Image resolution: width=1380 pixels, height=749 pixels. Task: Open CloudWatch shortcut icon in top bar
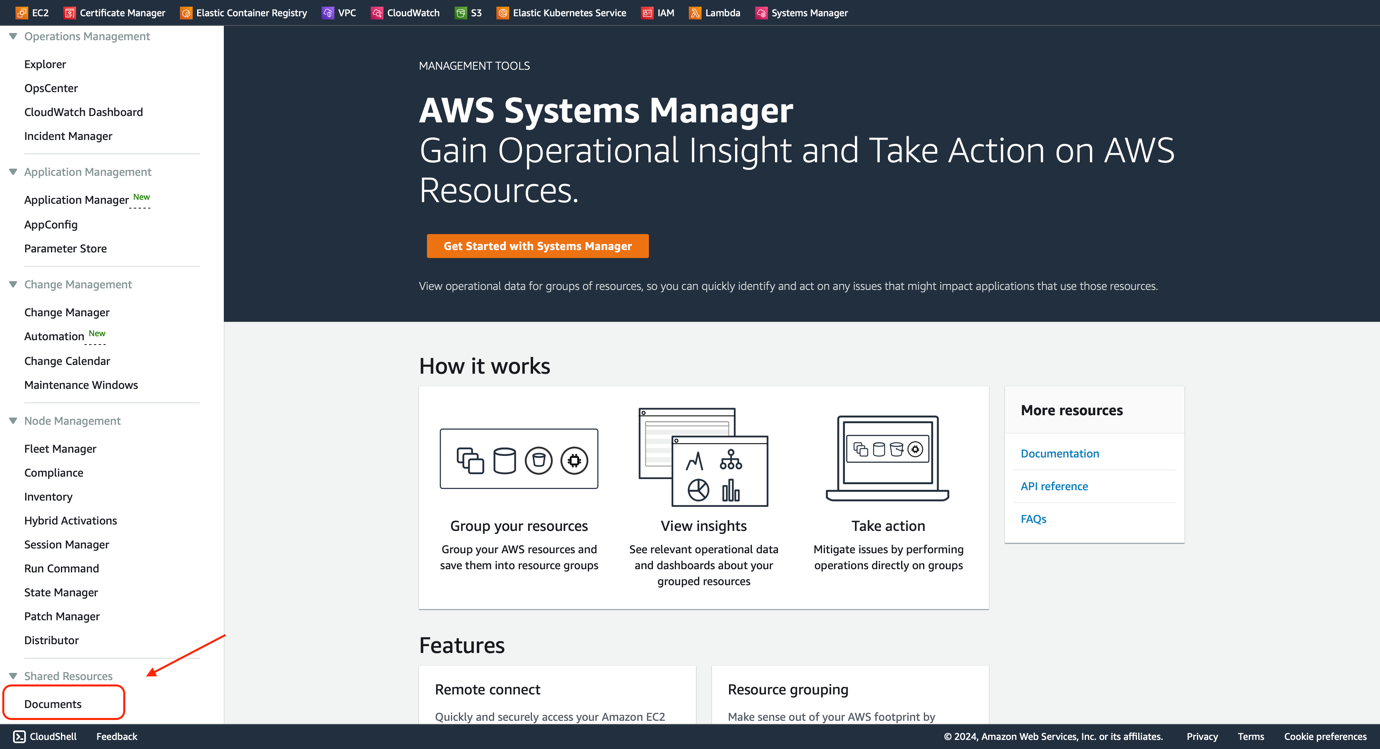[x=377, y=13]
